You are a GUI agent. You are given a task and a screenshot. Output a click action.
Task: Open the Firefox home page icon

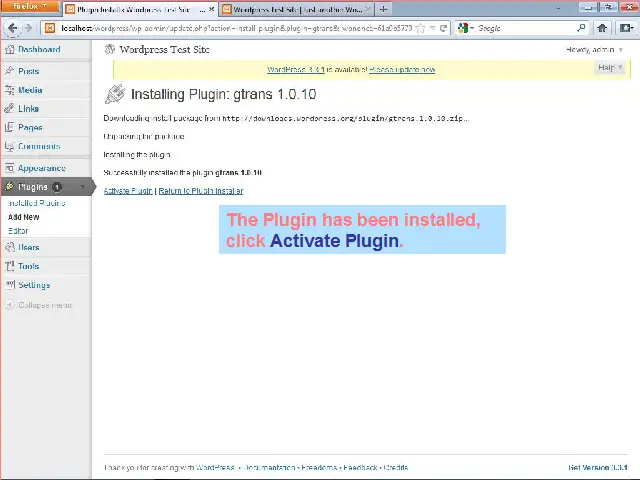[602, 28]
